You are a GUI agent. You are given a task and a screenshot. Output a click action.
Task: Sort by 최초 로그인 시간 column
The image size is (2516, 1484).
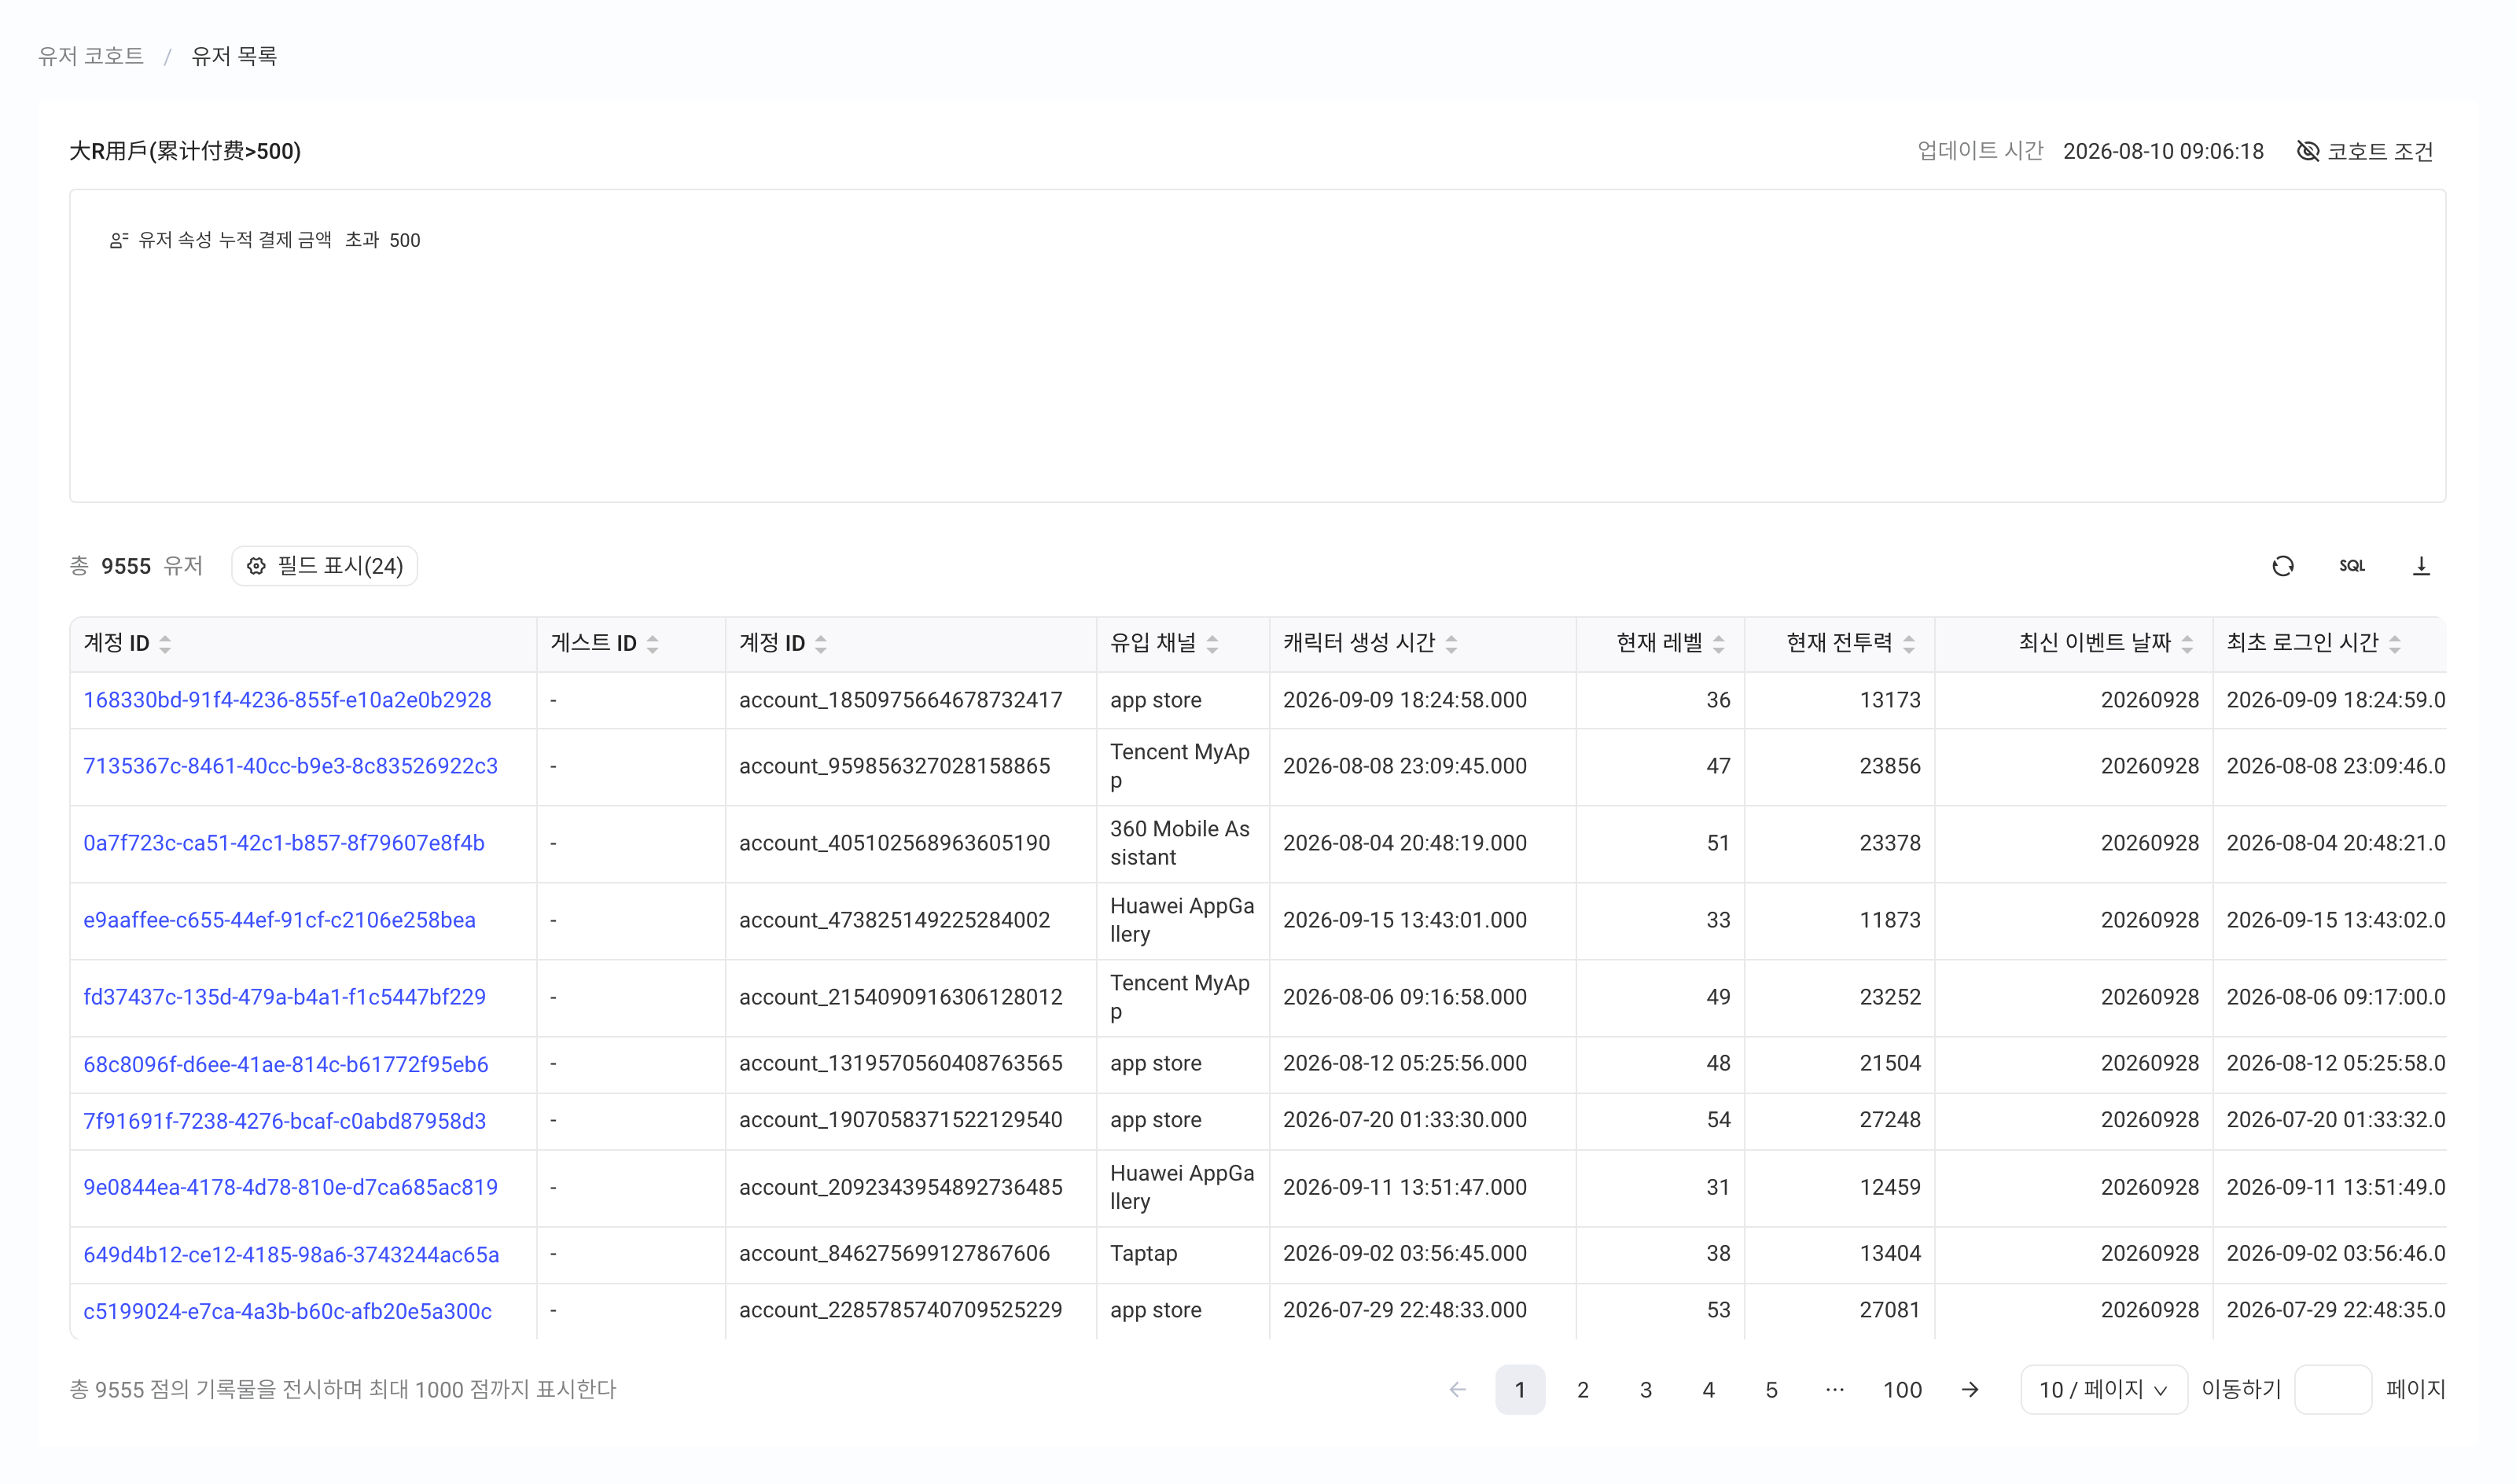coord(2394,644)
